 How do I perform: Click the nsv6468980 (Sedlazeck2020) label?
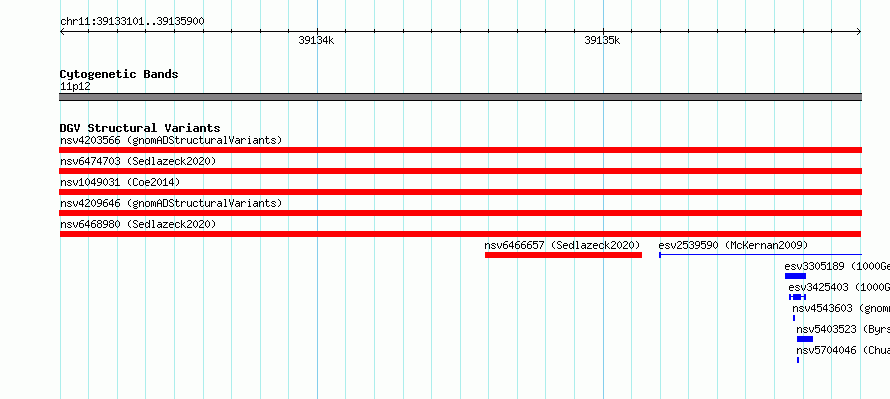pyautogui.click(x=138, y=224)
